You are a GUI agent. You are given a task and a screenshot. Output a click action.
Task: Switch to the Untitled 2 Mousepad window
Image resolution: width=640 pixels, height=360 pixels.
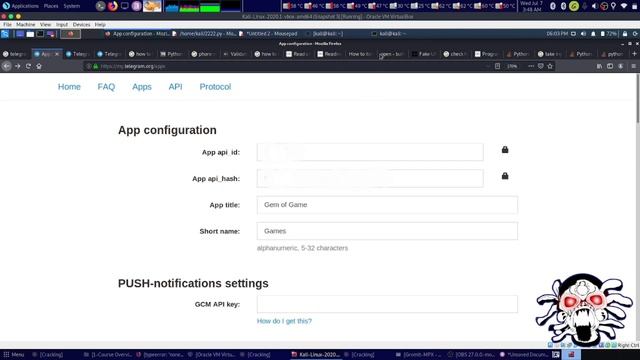tap(268, 34)
